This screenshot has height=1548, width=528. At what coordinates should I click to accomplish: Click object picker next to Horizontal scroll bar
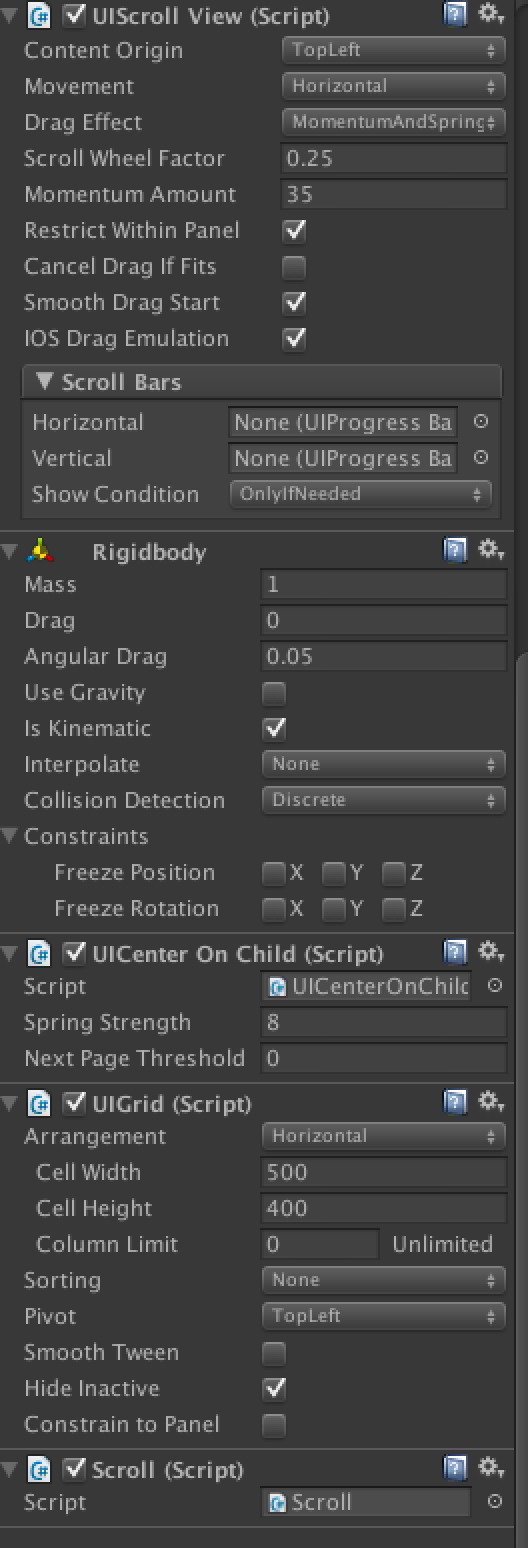click(481, 422)
